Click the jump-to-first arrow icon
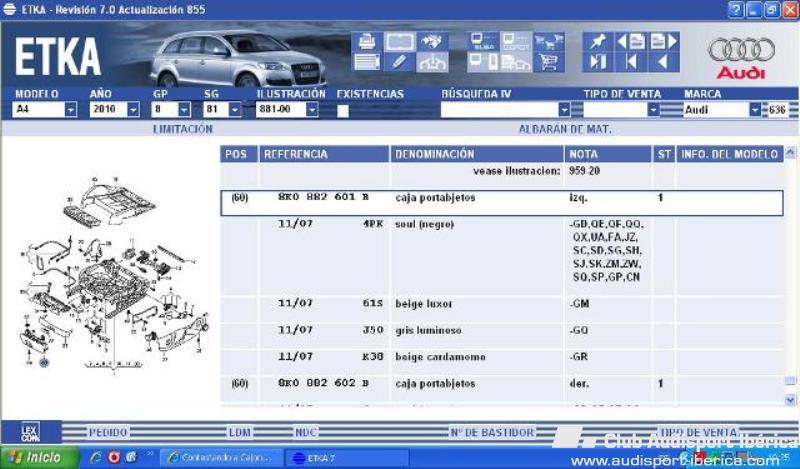Image resolution: width=800 pixels, height=469 pixels. click(x=631, y=62)
